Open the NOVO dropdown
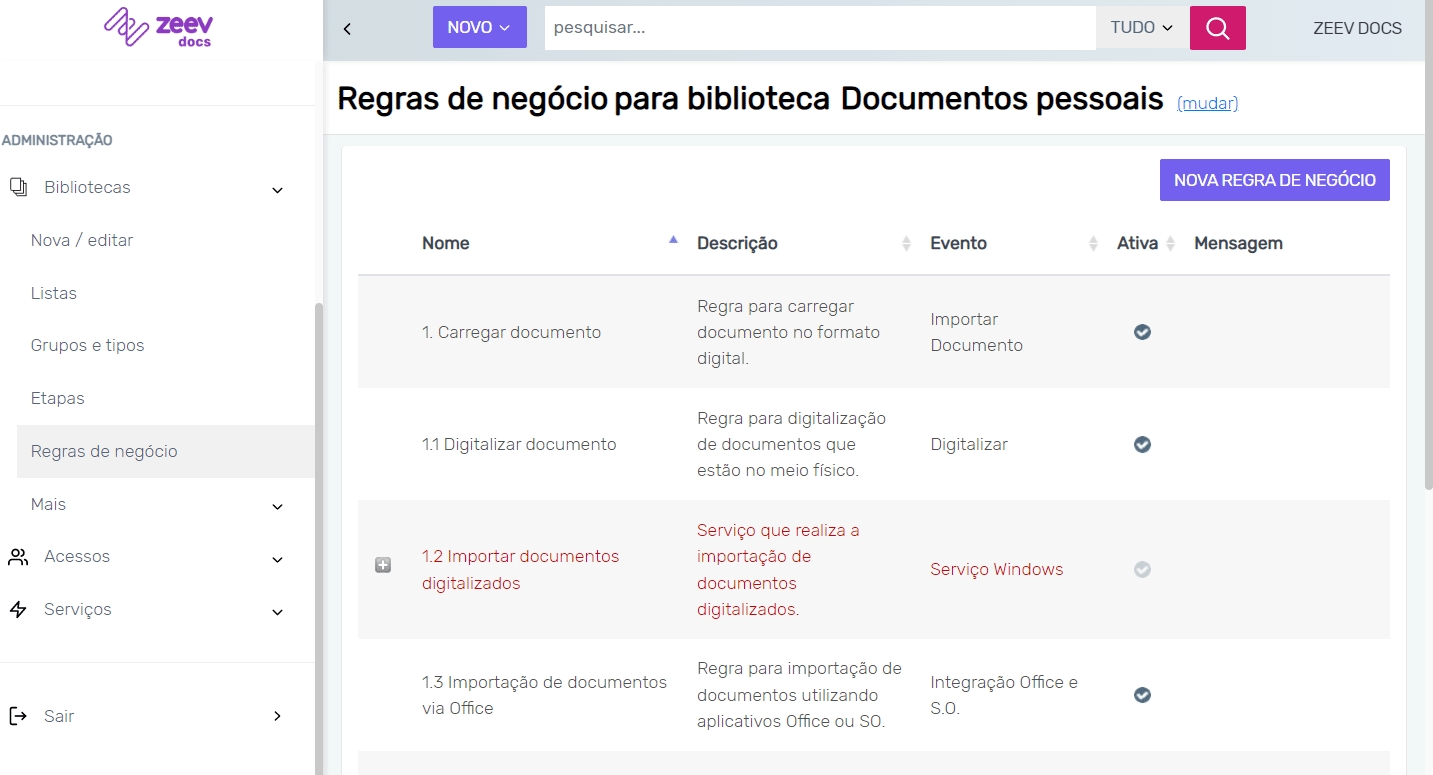Screen dimensions: 1433x775 (x=479, y=28)
